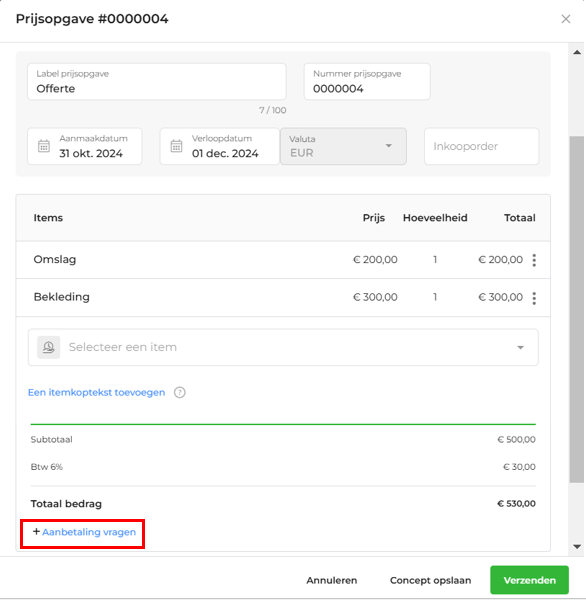This screenshot has width=586, height=600.
Task: Click the Label prijsopgave Offerte field
Action: click(x=157, y=82)
